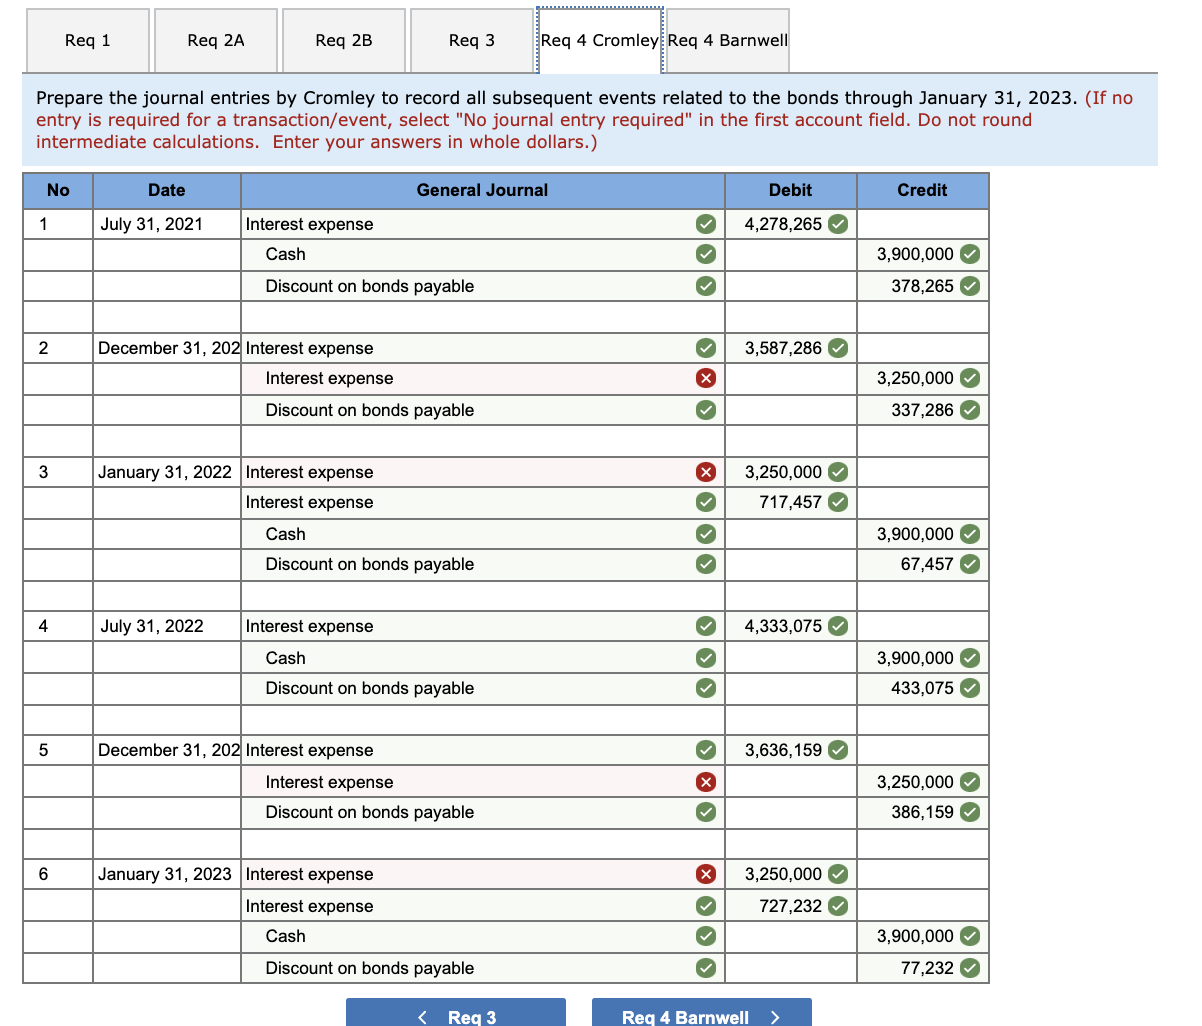
Task: Click the No column header
Action: pos(58,190)
